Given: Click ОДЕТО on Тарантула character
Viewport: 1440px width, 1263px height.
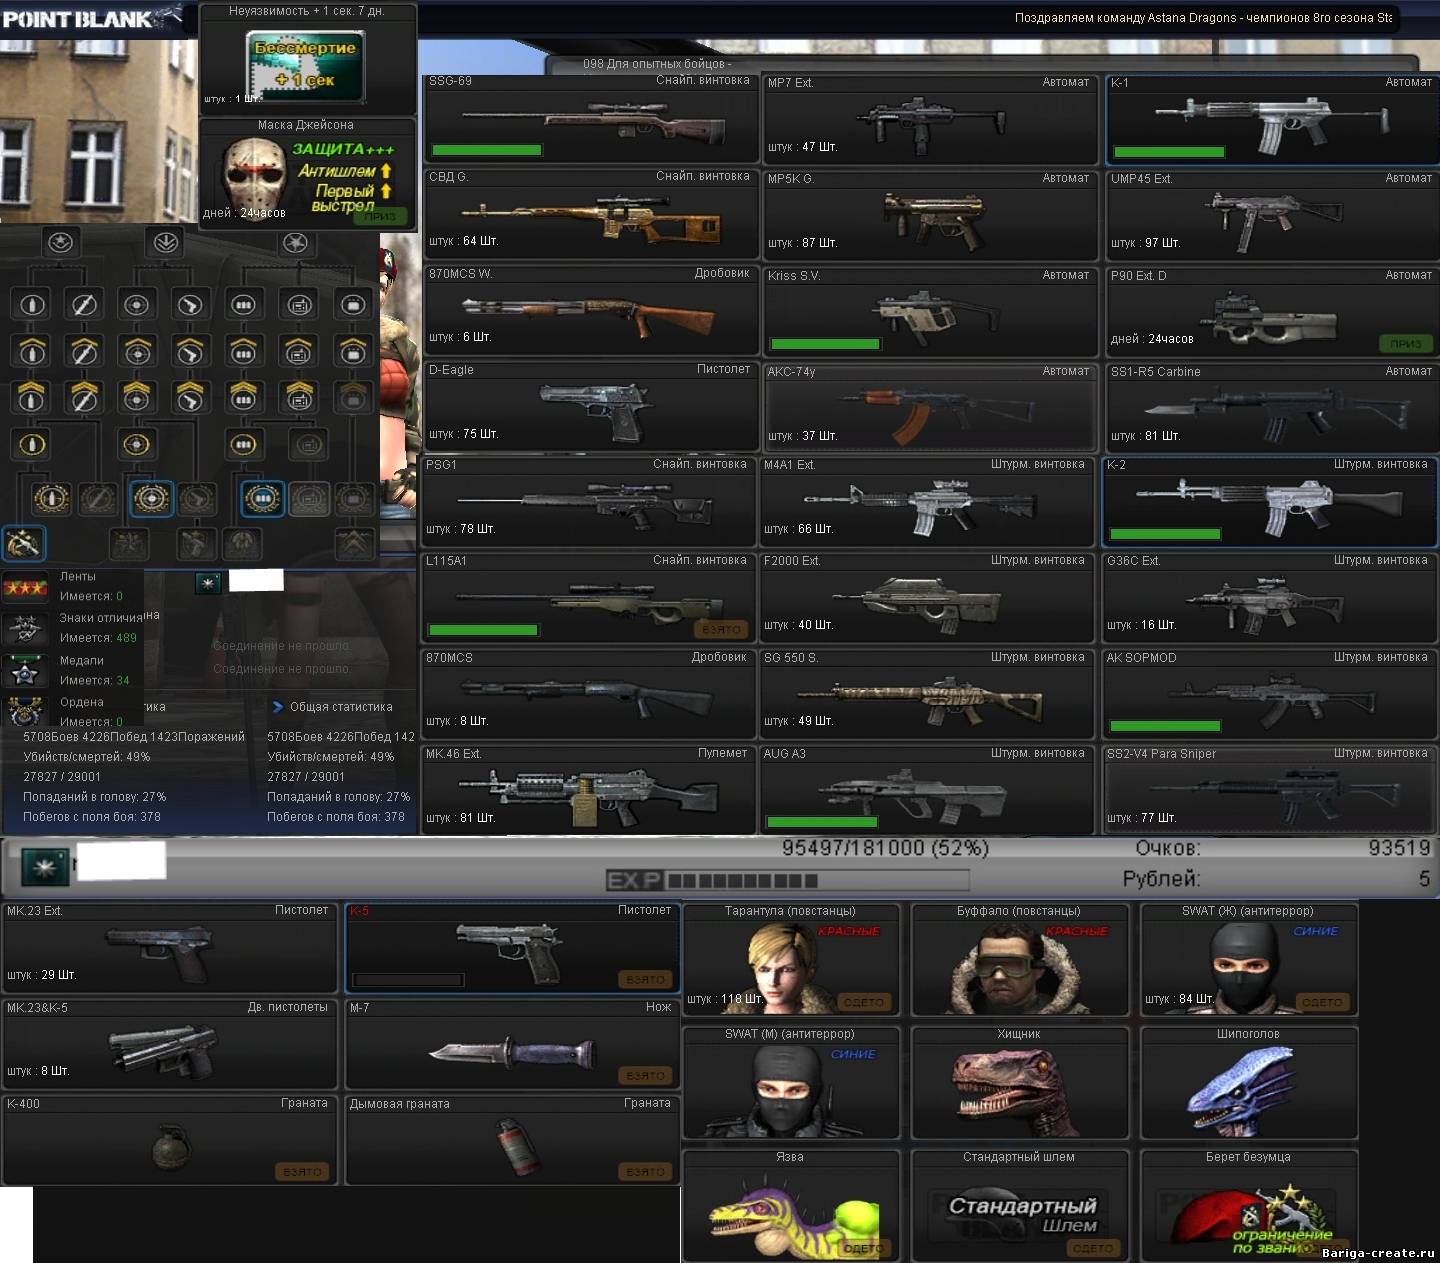Looking at the screenshot, I should point(864,1002).
